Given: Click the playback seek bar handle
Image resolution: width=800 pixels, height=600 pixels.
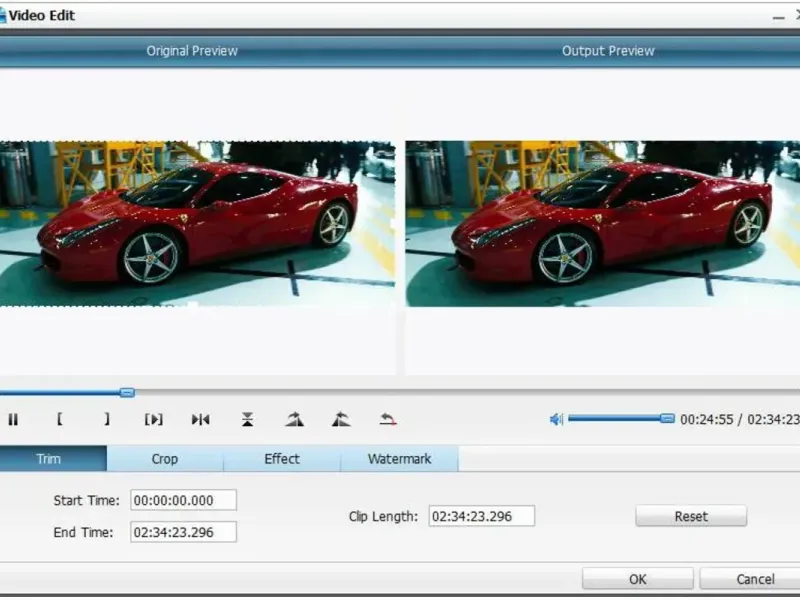Looking at the screenshot, I should tap(127, 393).
